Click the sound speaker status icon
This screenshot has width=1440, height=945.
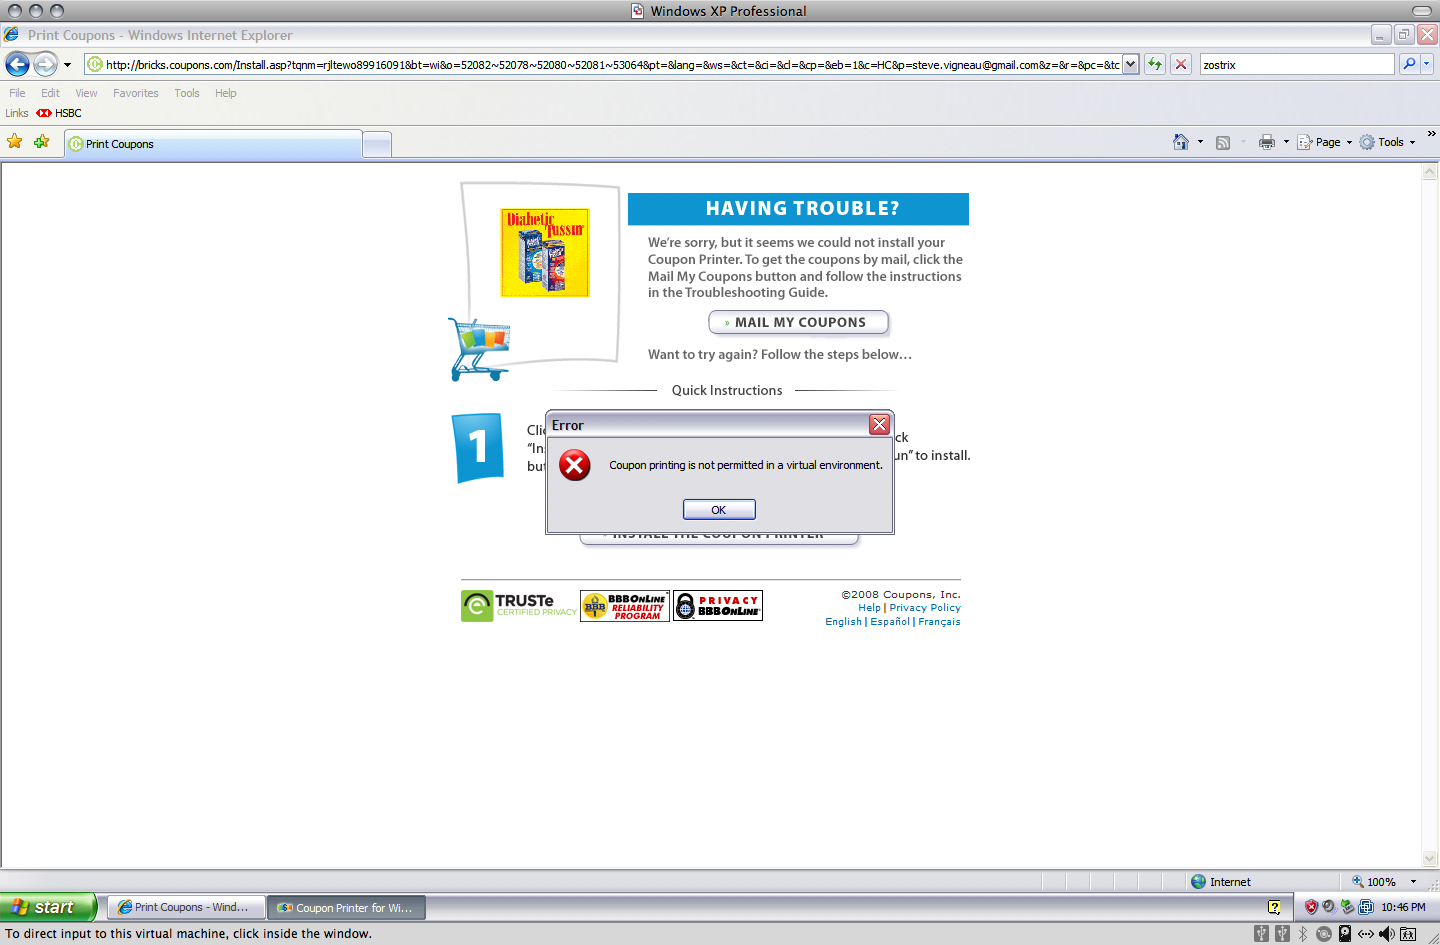1387,934
